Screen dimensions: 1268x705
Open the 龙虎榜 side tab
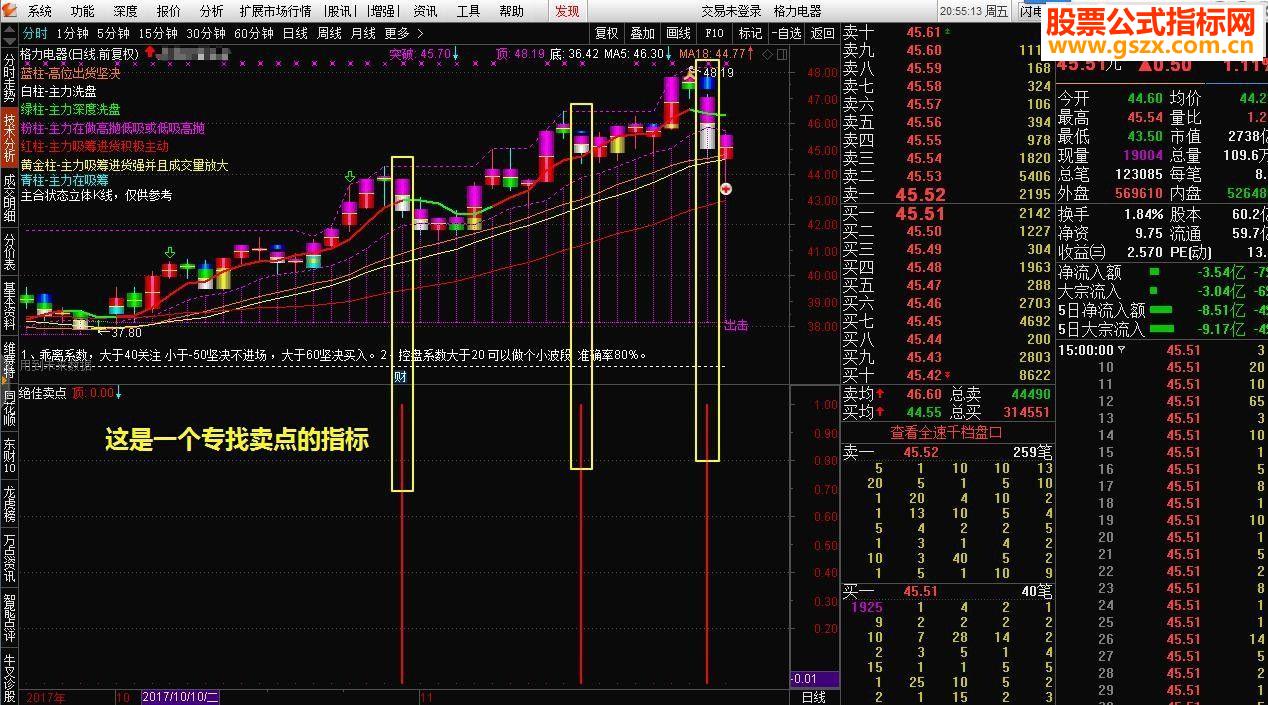[9, 504]
